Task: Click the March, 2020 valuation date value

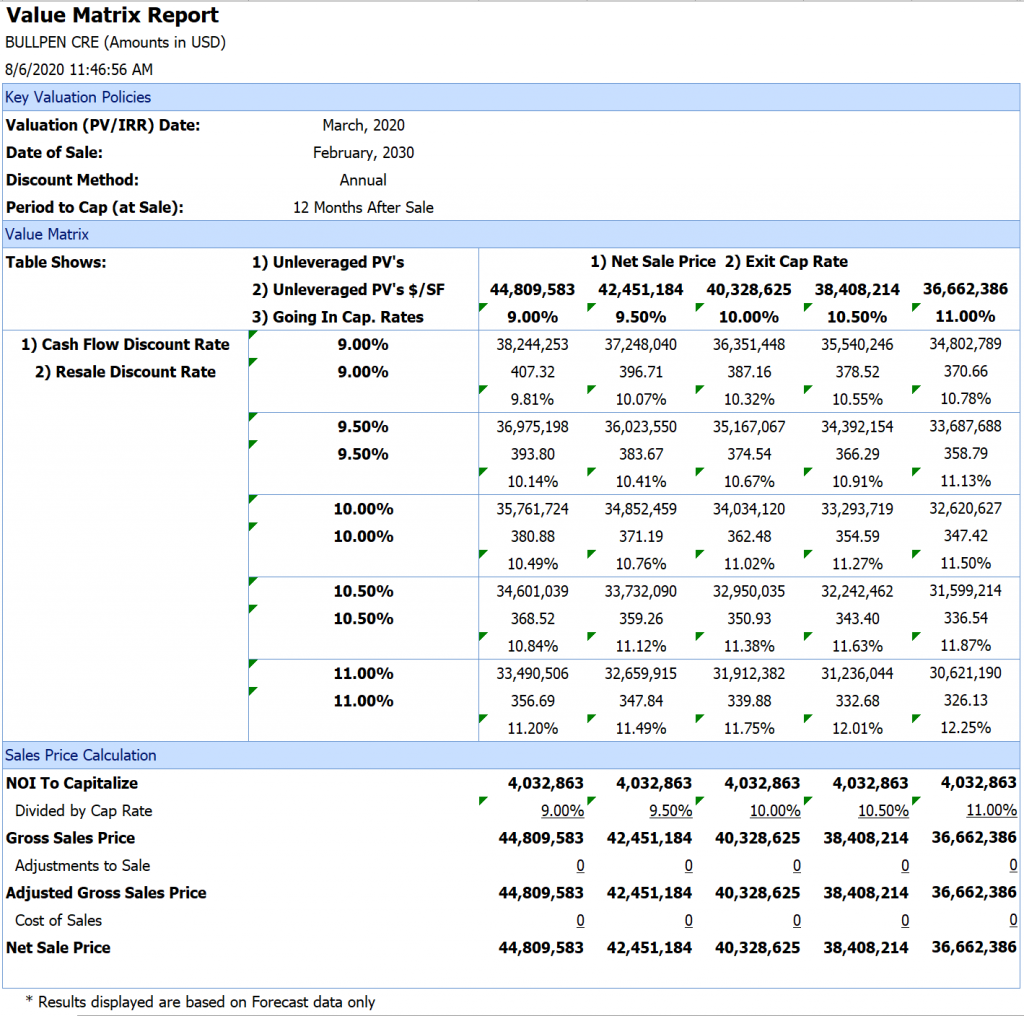Action: pos(363,125)
